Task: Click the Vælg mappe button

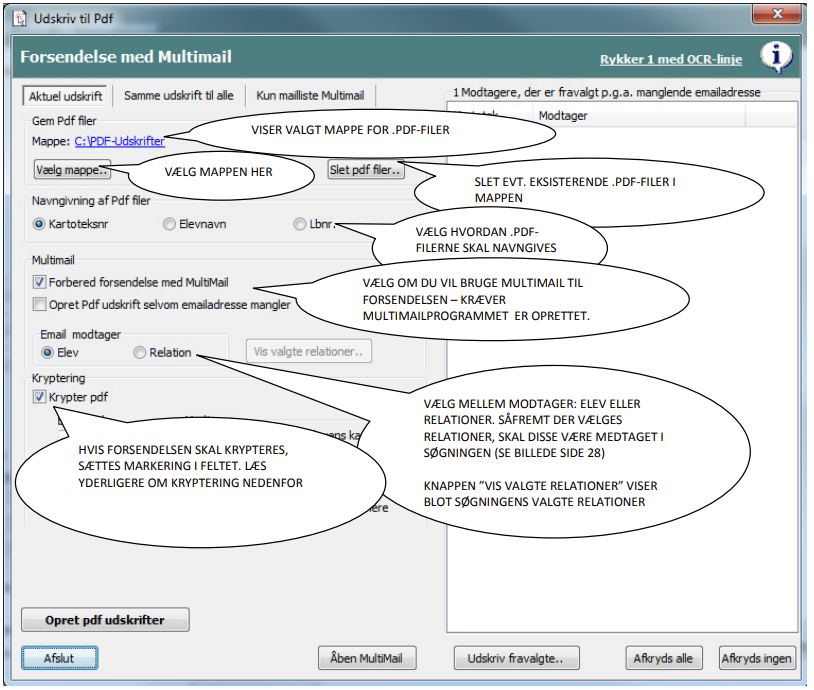Action: click(72, 170)
